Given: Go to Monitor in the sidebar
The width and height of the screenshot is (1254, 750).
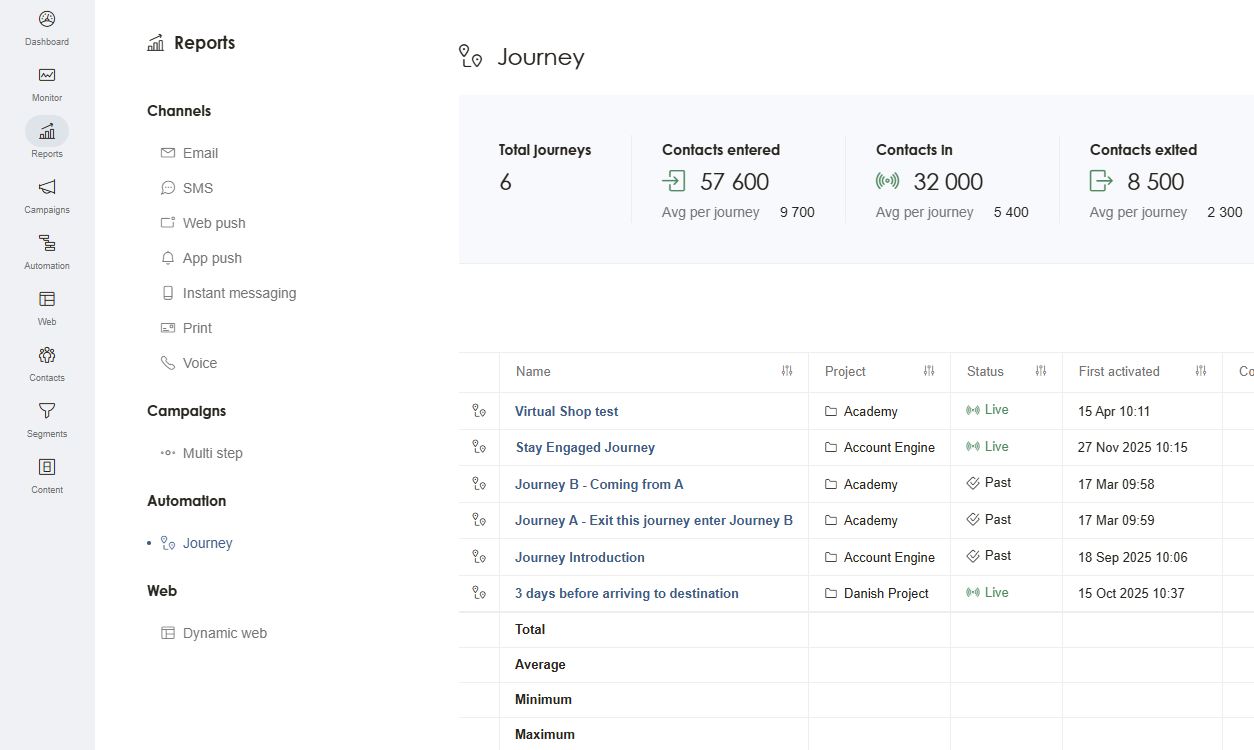Looking at the screenshot, I should pos(47,75).
